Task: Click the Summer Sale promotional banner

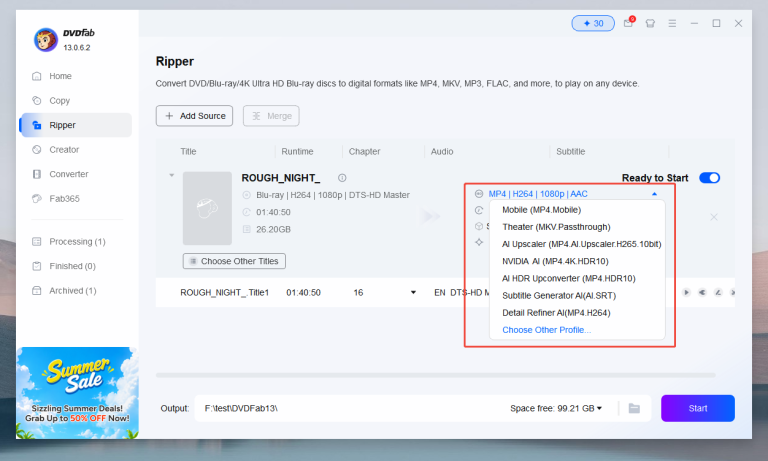Action: pos(77,393)
